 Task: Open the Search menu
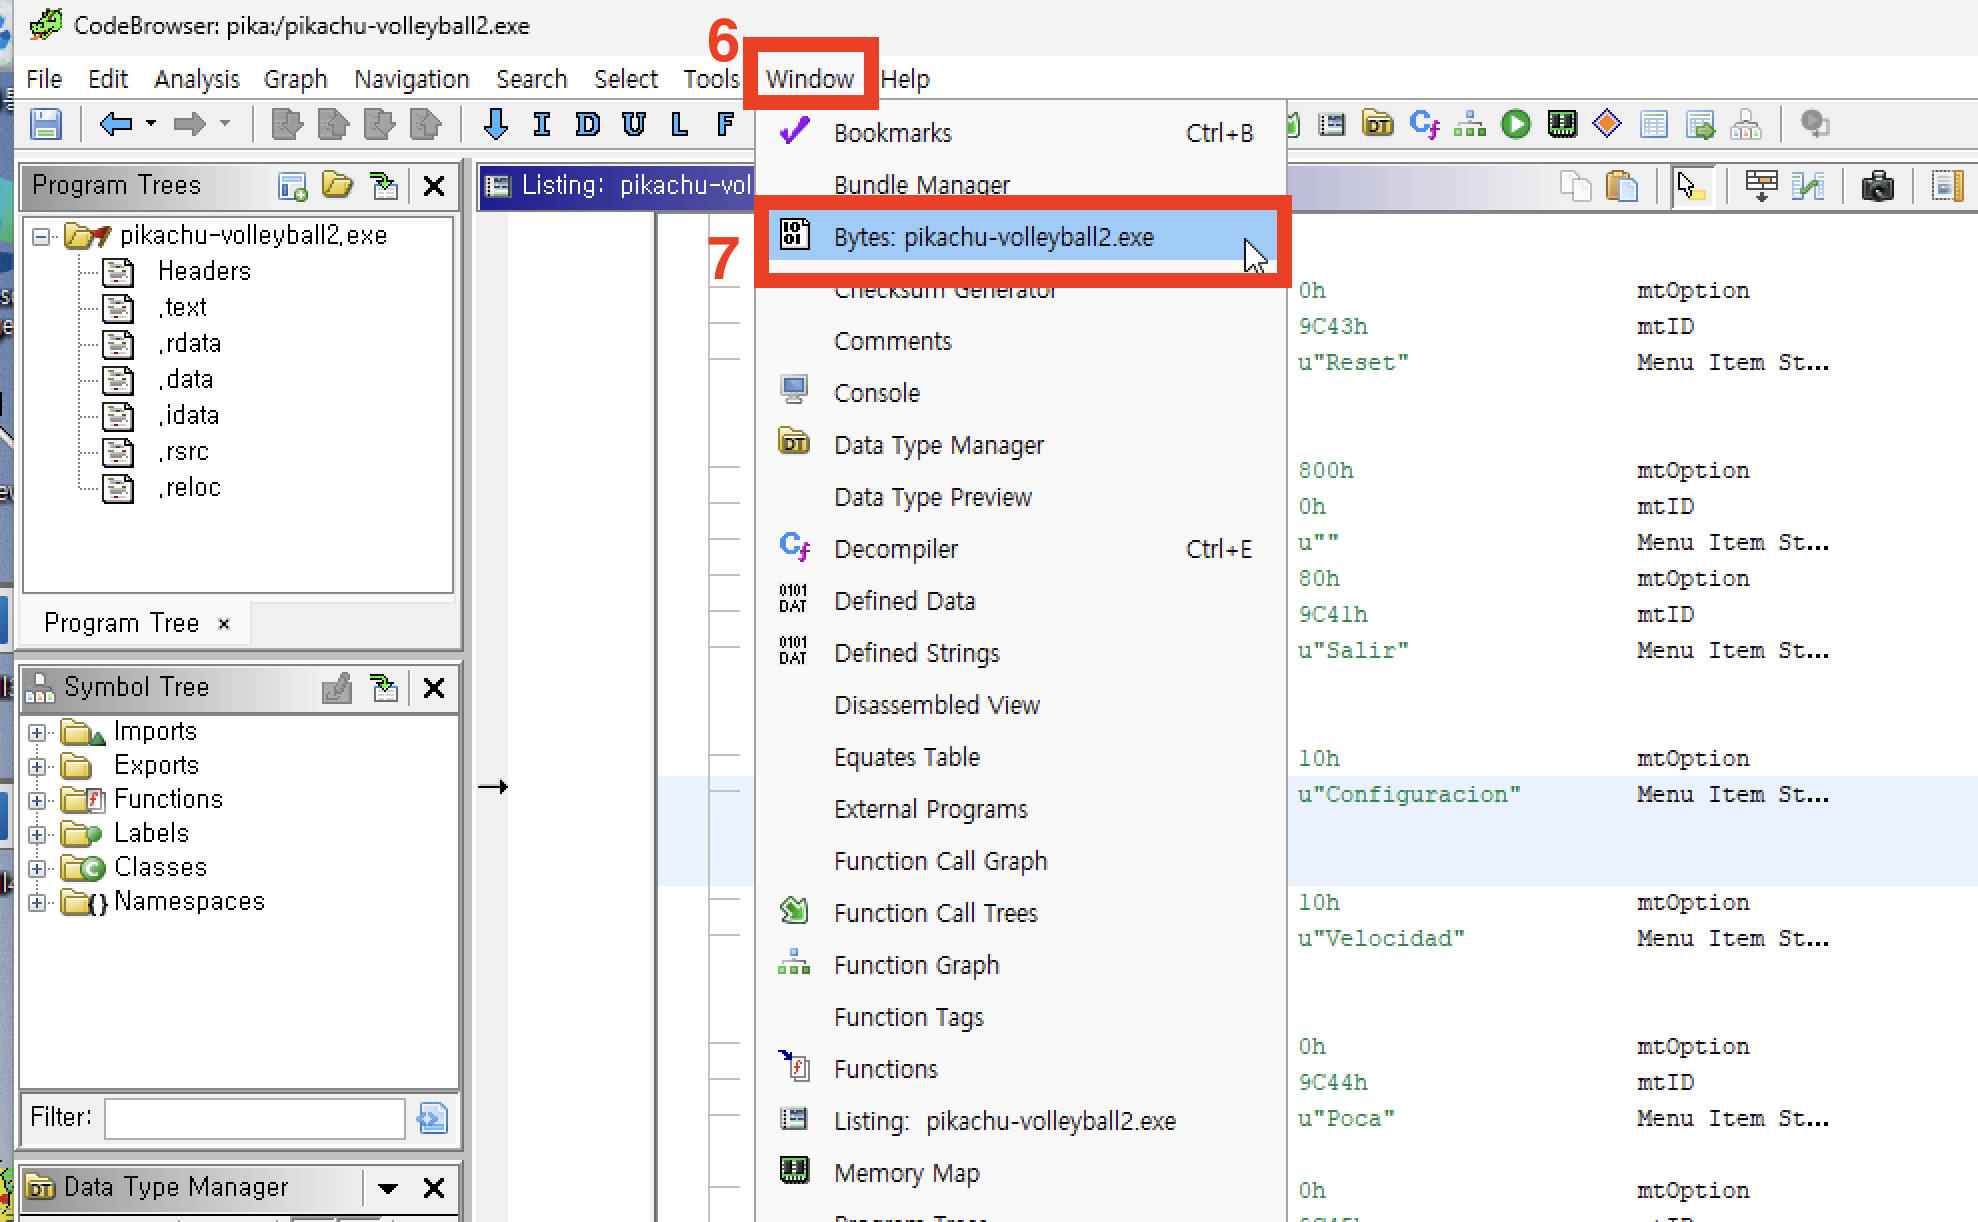(531, 79)
